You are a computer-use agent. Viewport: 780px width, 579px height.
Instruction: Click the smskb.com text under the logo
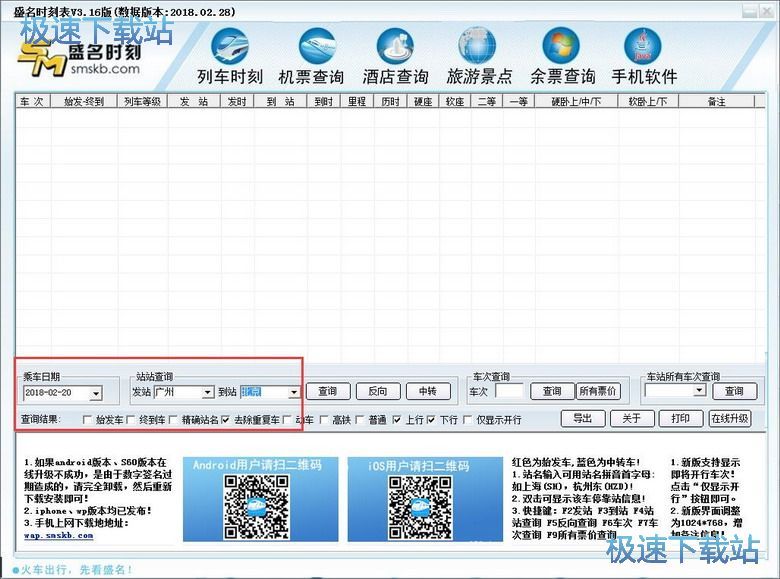[105, 69]
